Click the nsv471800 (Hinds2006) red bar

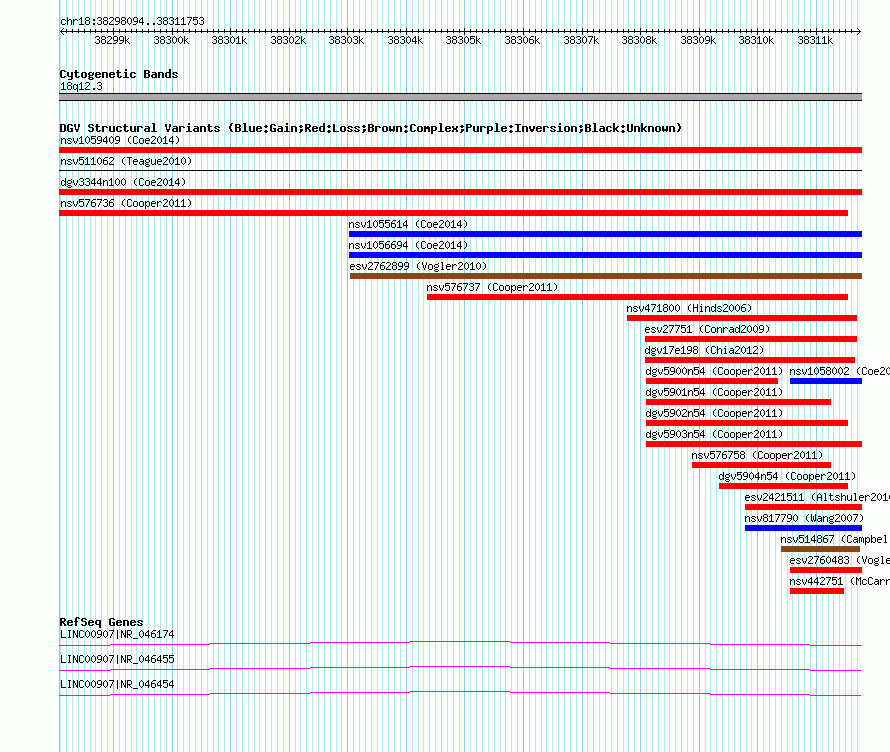pyautogui.click(x=742, y=318)
